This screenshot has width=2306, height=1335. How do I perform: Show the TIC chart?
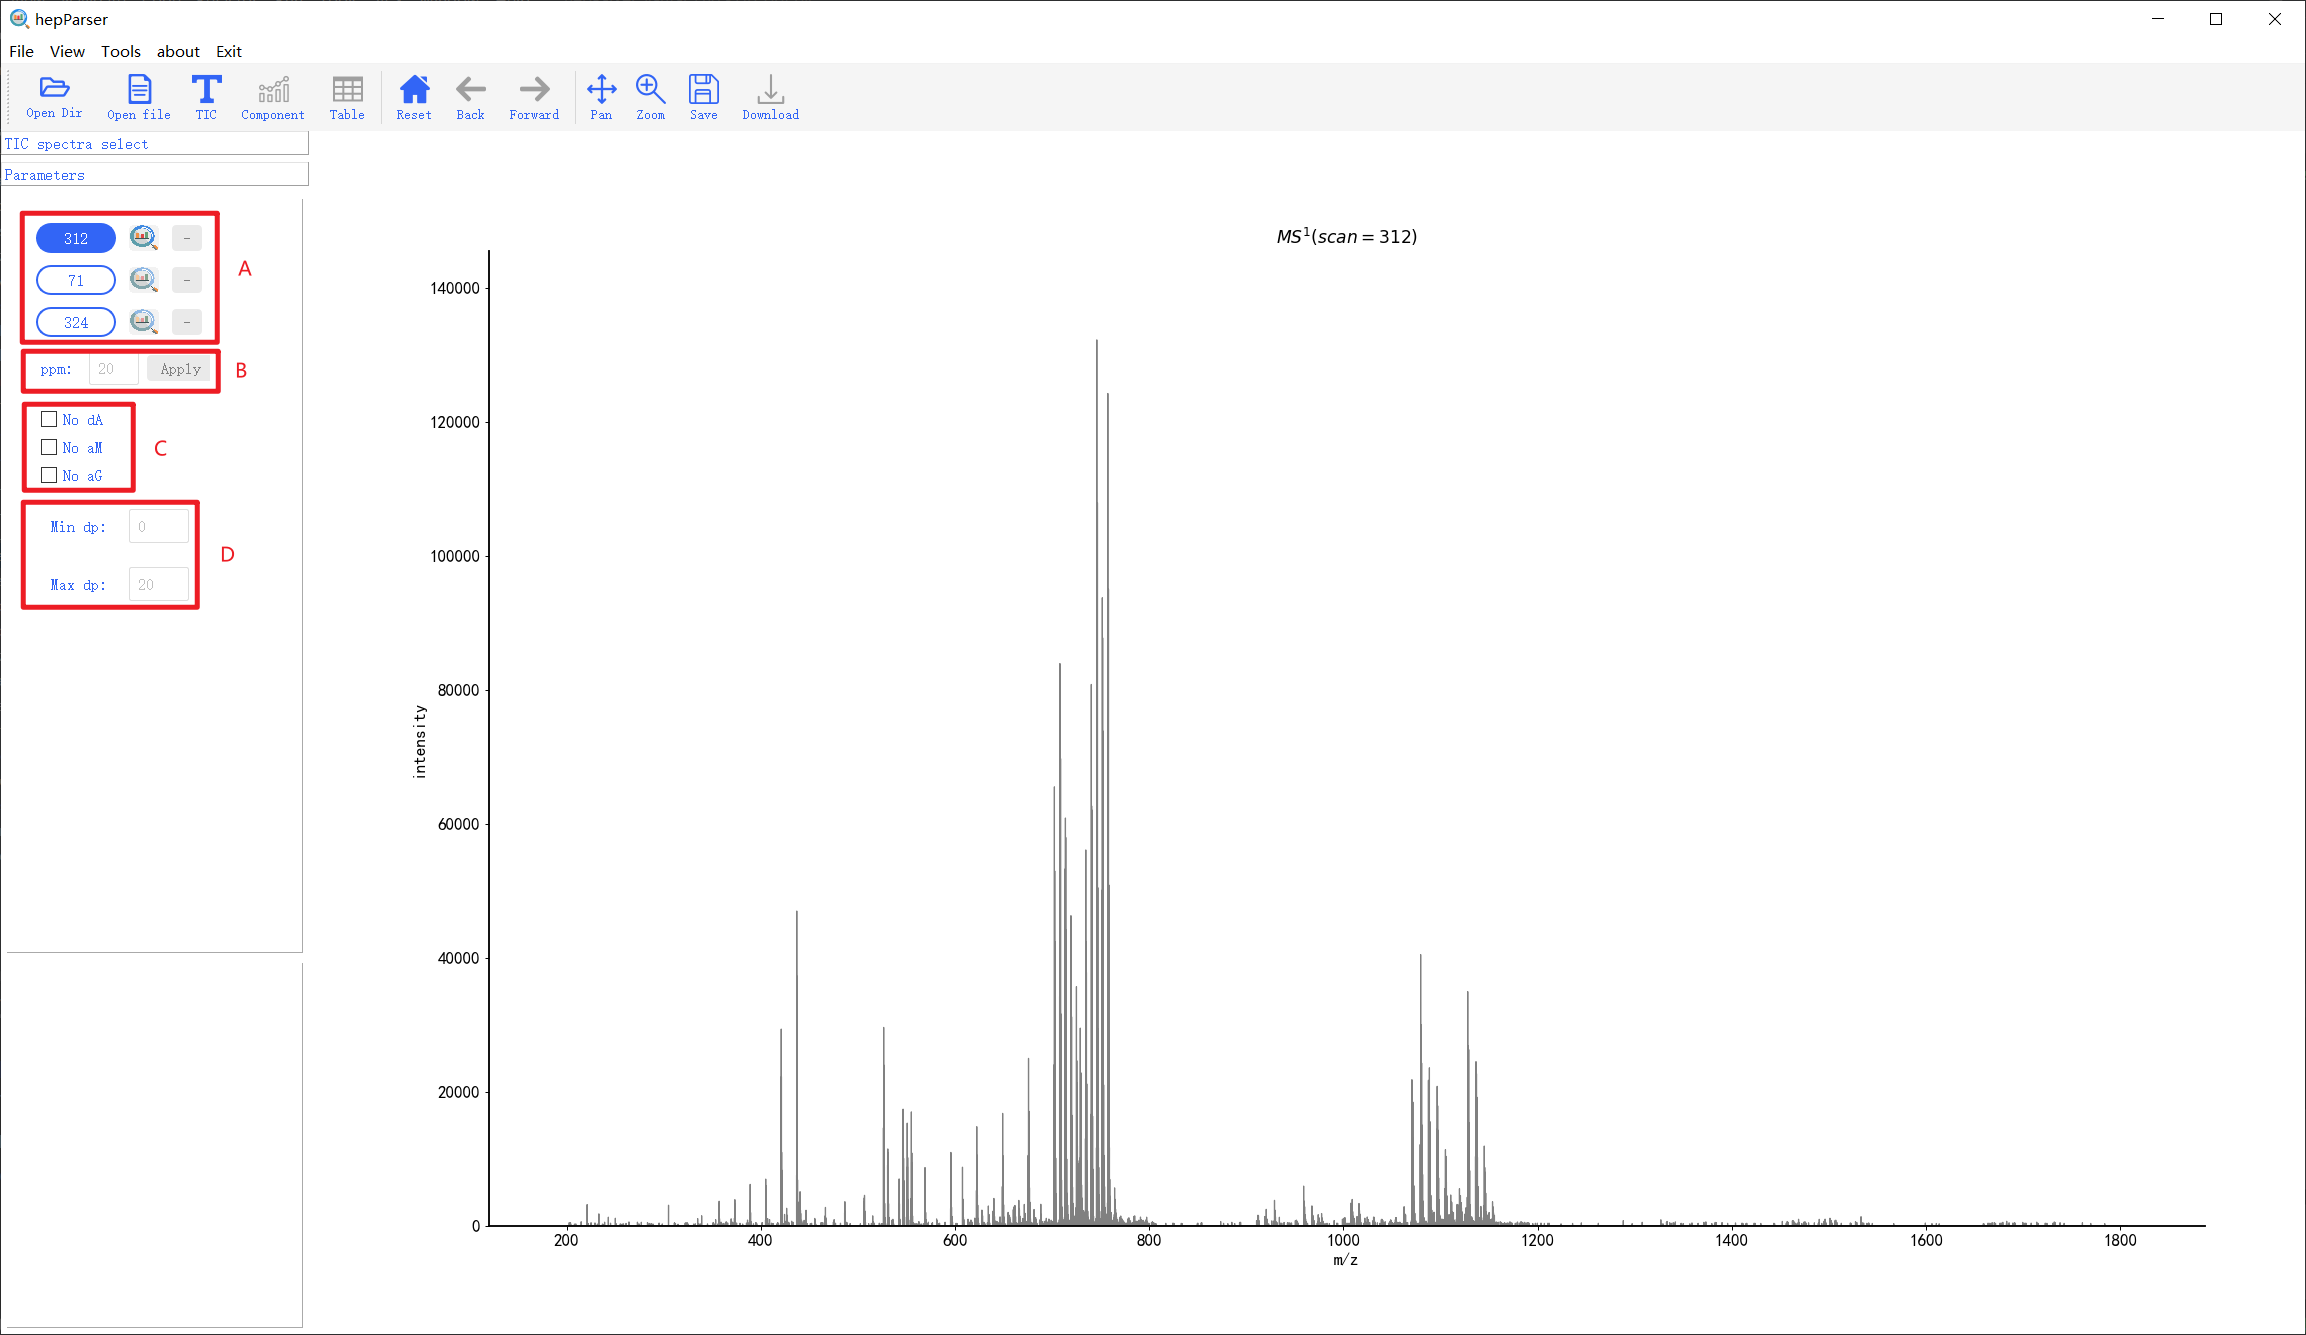coord(206,97)
